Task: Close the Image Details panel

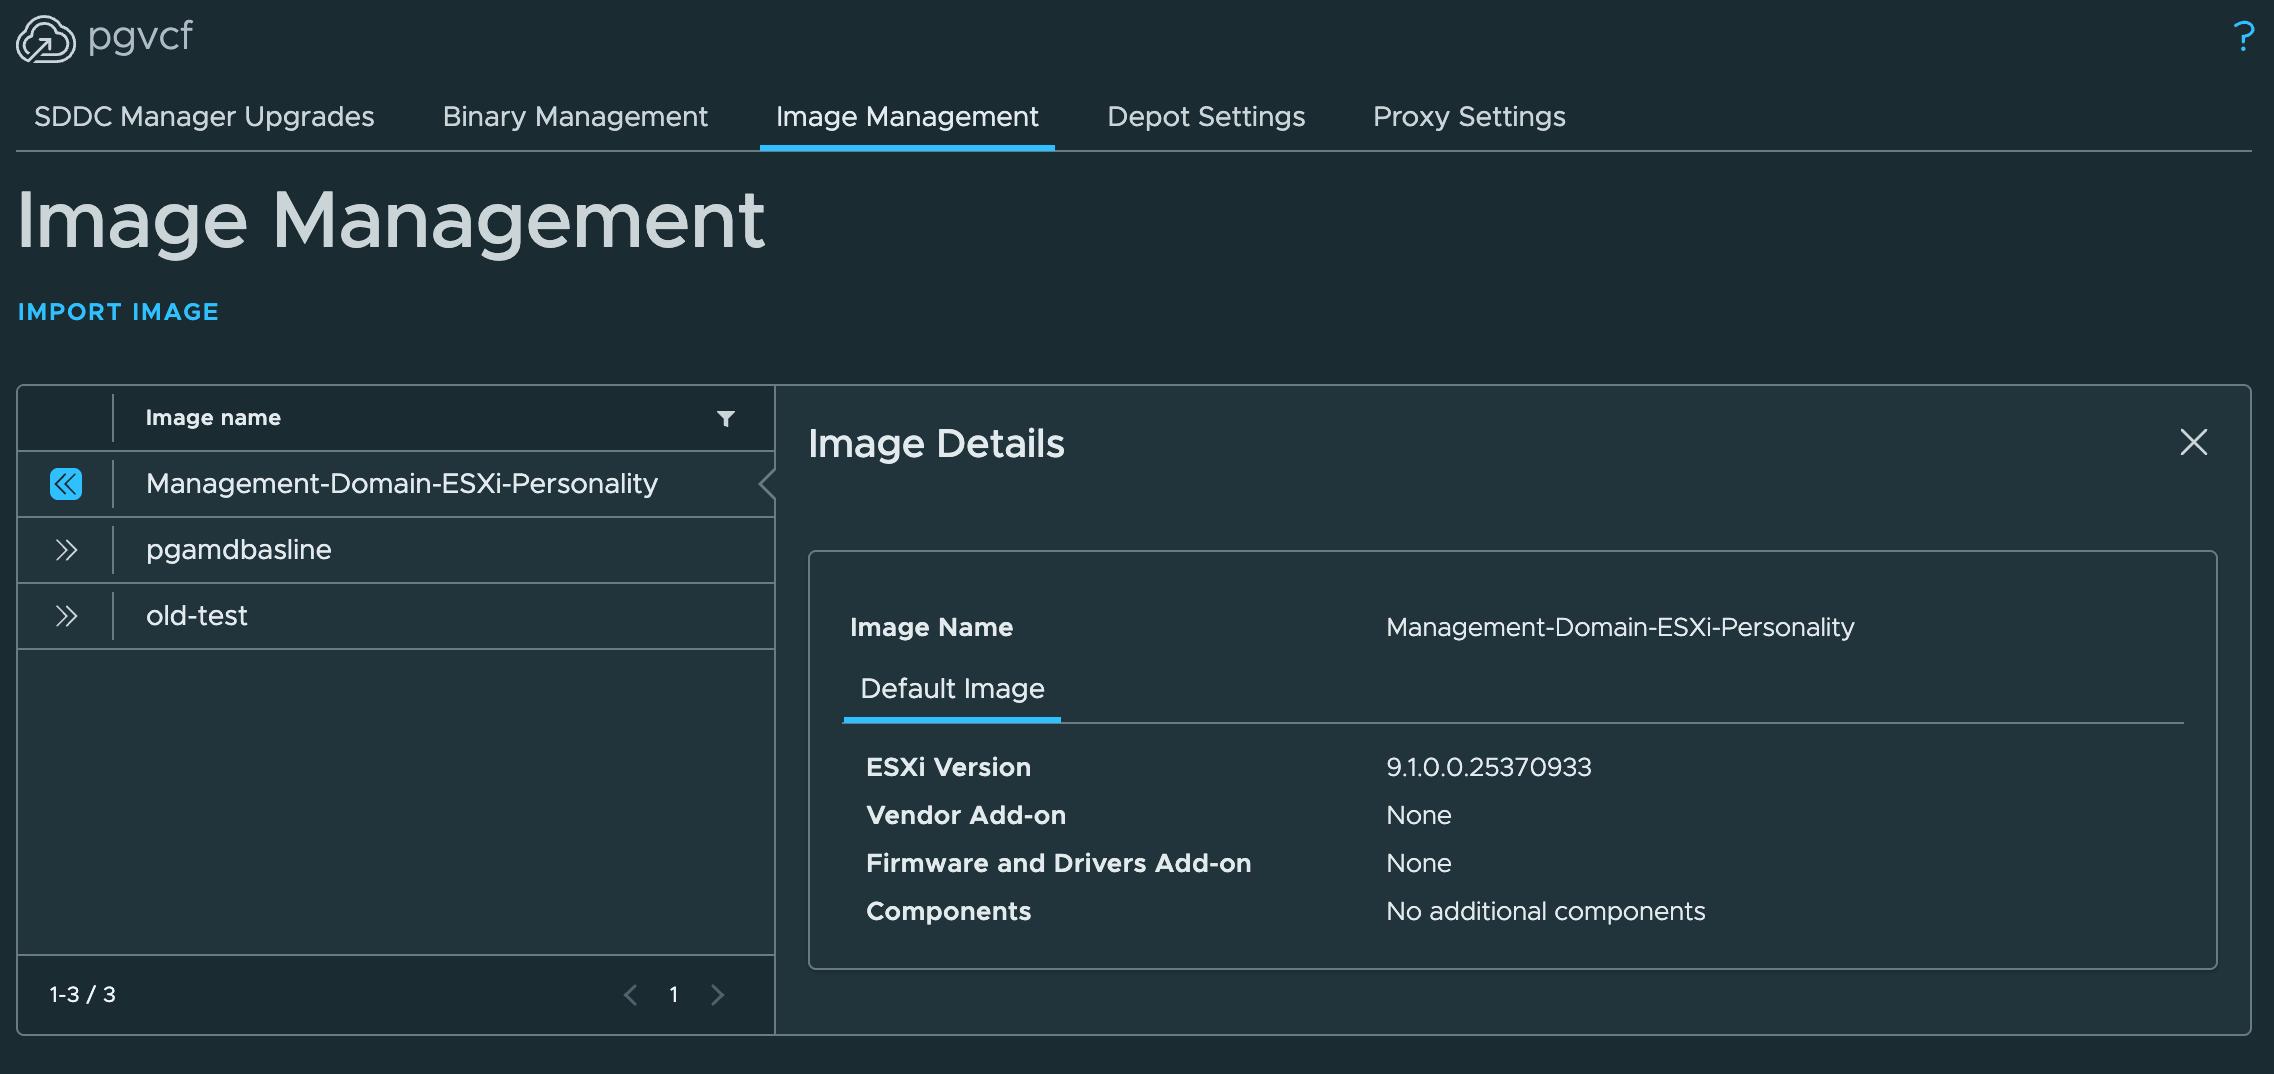Action: [2193, 442]
